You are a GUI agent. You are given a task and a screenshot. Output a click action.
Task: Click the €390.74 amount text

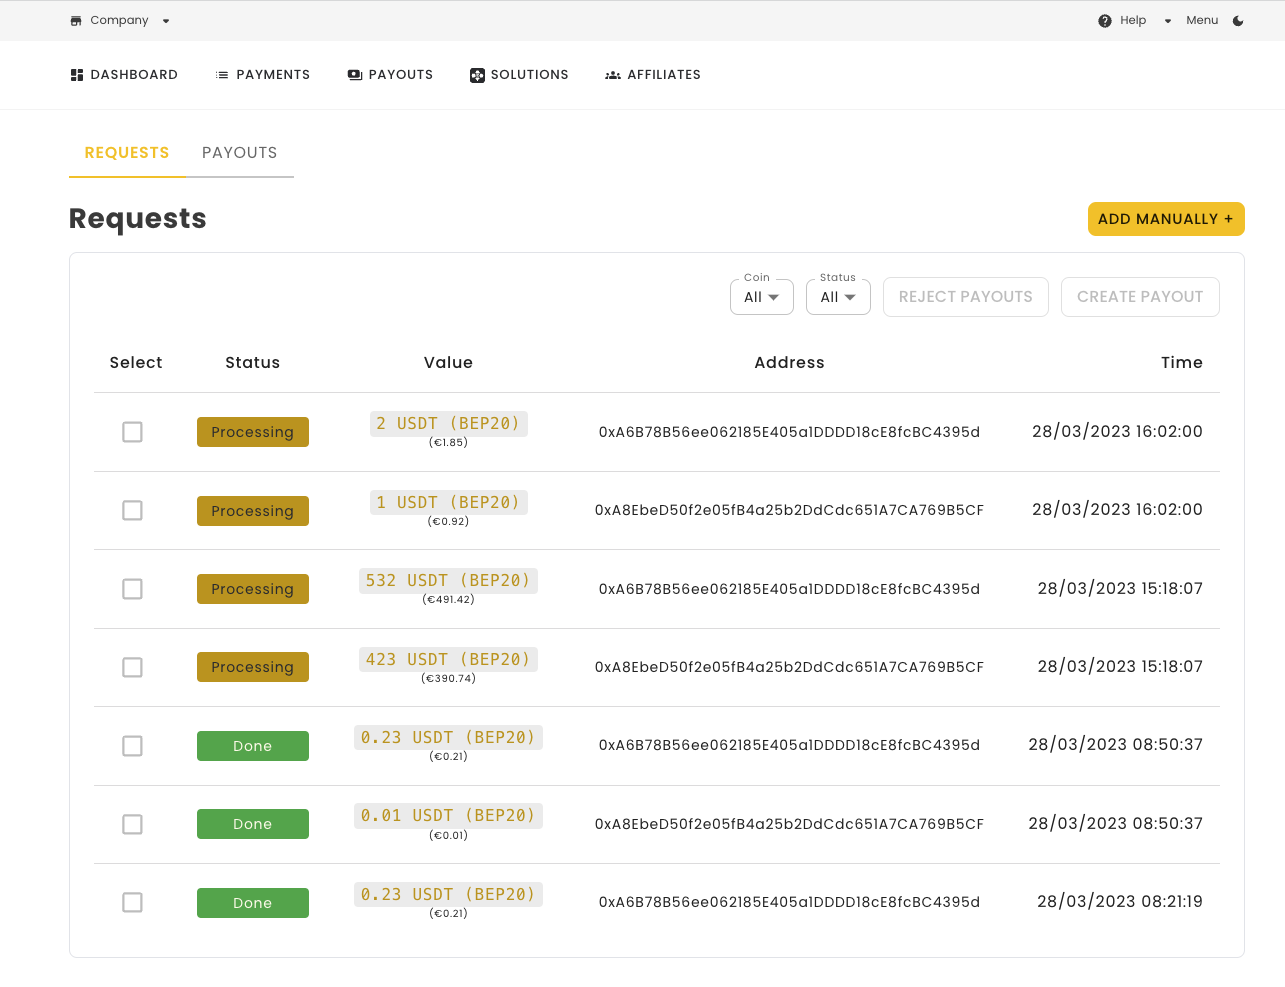point(448,678)
